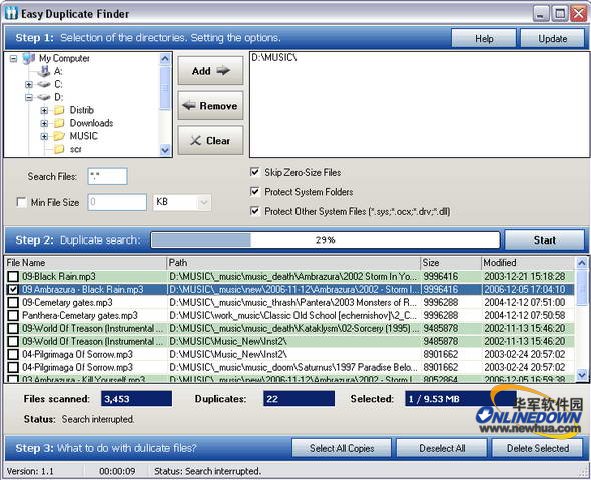This screenshot has width=591, height=480.
Task: Expand the MUSIC folder node
Action: coord(44,136)
